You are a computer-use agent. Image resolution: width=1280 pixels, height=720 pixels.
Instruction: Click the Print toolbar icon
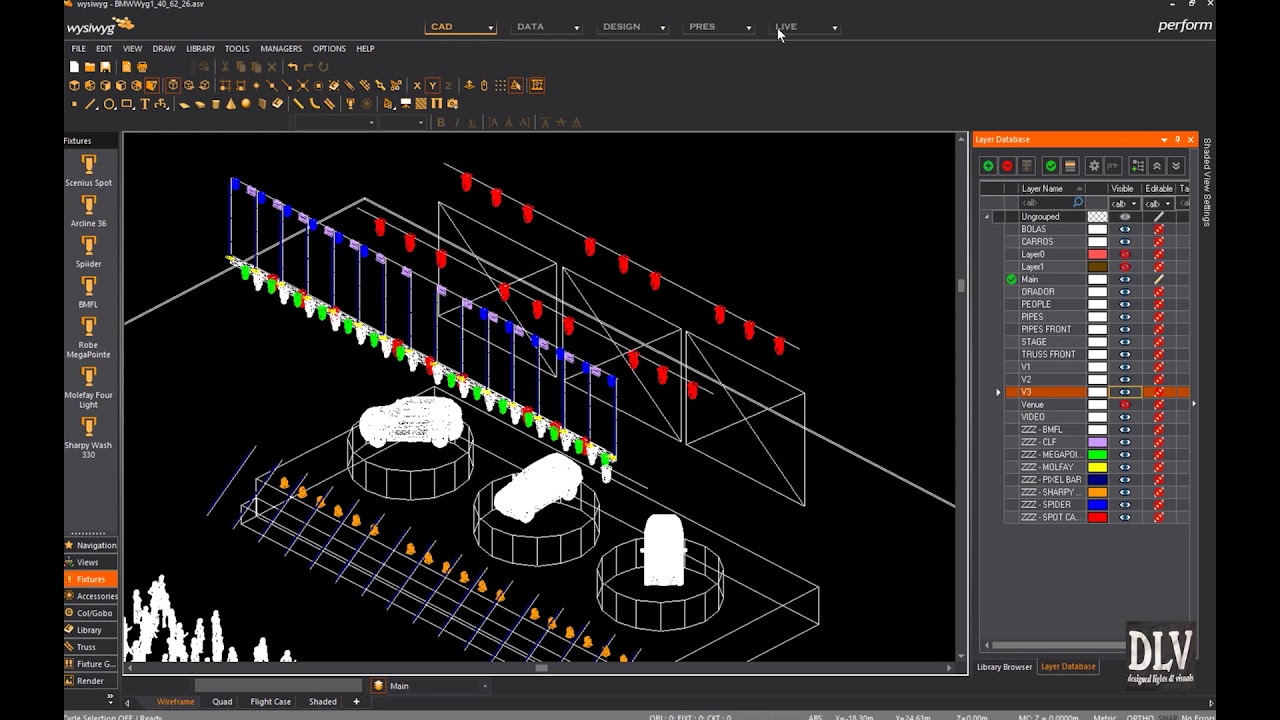coord(142,67)
